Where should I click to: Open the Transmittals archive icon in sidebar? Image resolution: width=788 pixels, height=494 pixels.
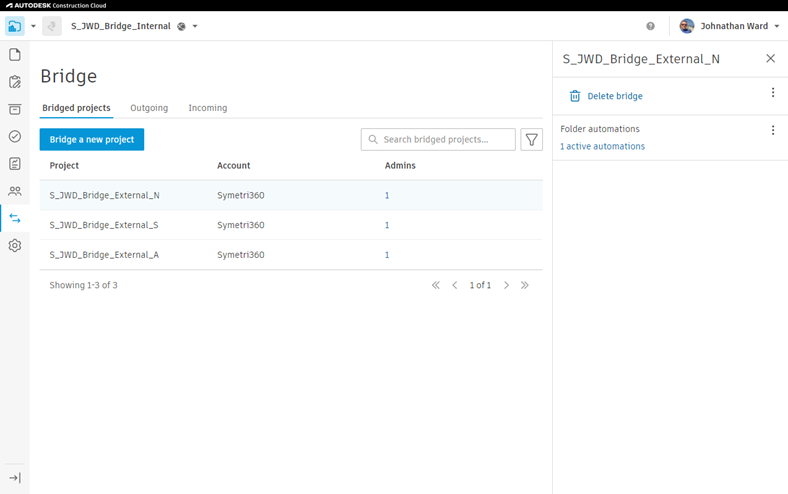pos(15,109)
